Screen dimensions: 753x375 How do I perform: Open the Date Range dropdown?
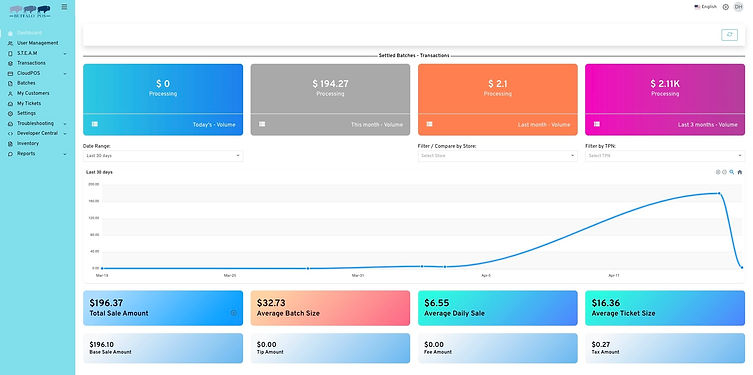(163, 156)
